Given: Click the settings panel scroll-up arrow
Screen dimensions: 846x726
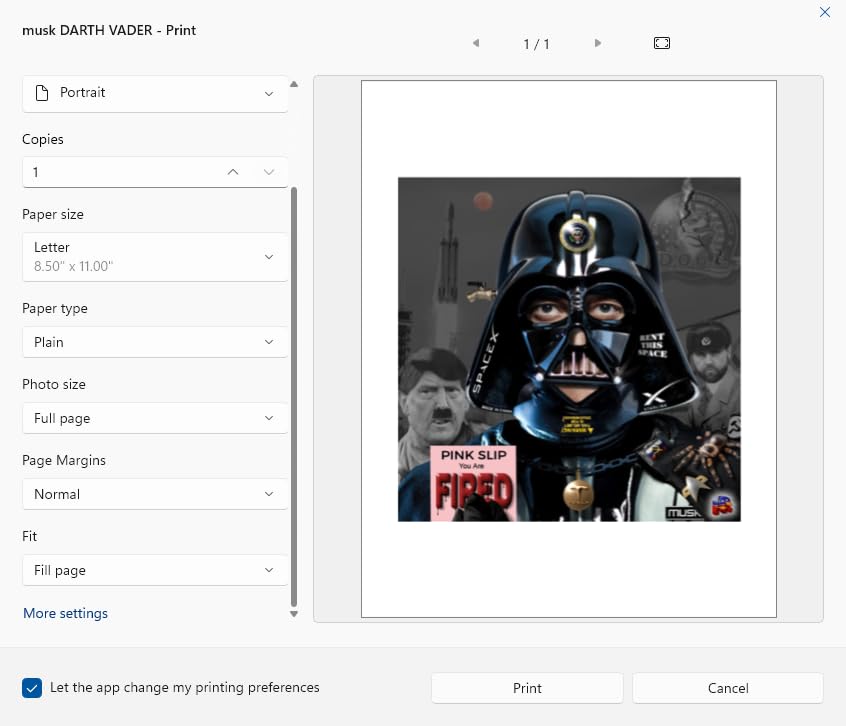Looking at the screenshot, I should (294, 84).
